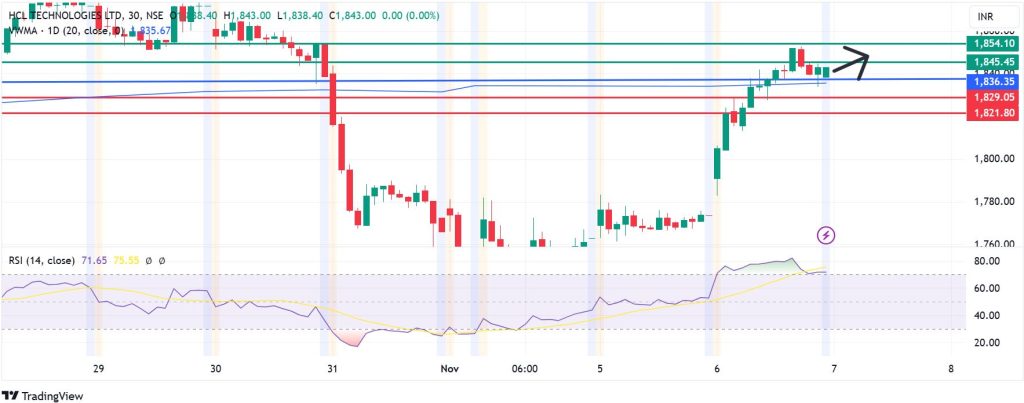The image size is (1024, 403).
Task: Click the 06:00 time axis label
Action: (x=525, y=368)
